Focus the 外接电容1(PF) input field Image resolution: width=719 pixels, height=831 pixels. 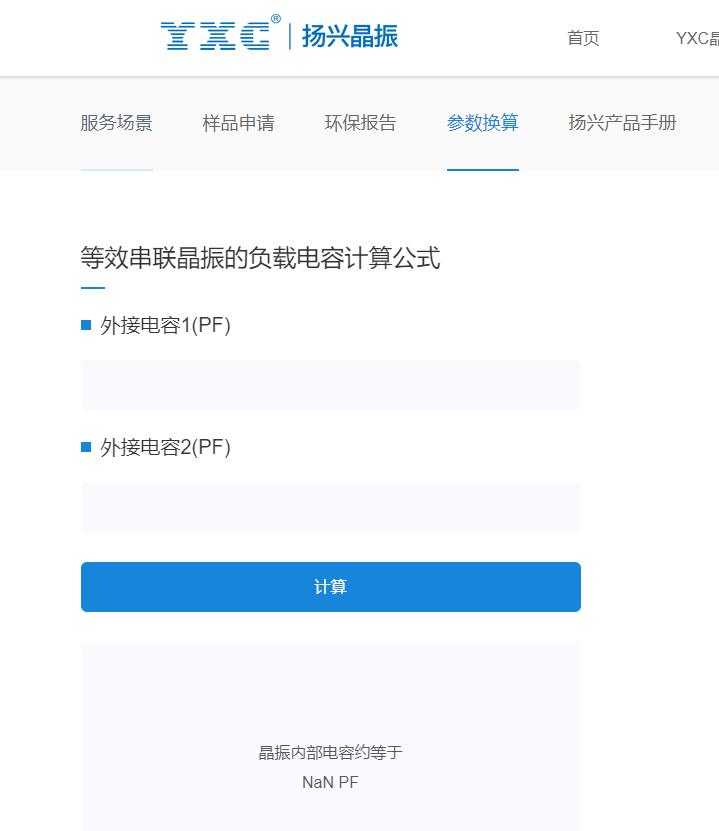(x=330, y=385)
